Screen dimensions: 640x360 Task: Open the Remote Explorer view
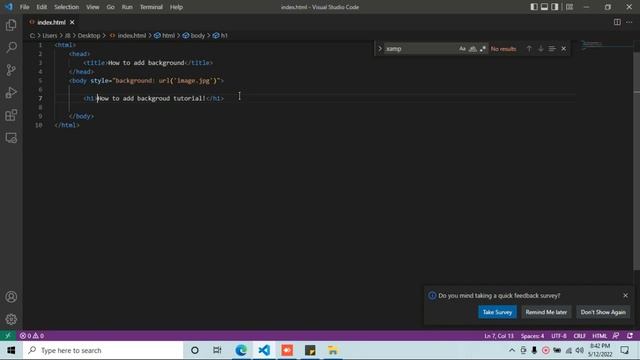[11, 138]
